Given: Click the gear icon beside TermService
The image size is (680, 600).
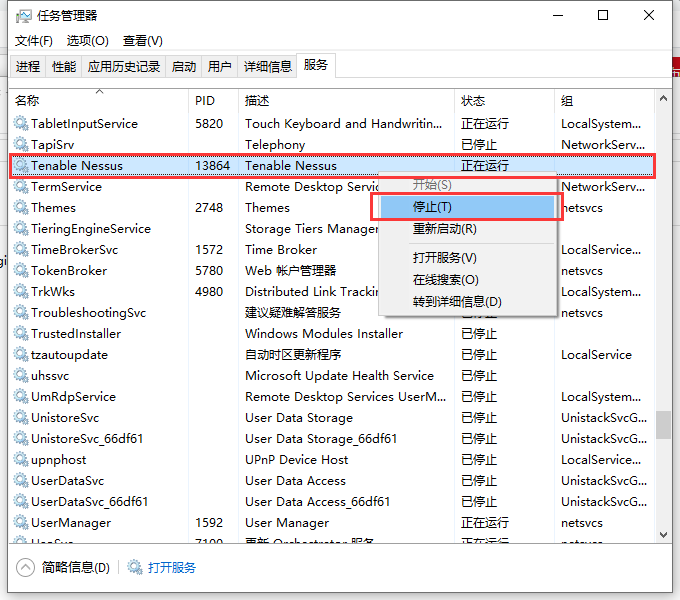Looking at the screenshot, I should (x=21, y=186).
